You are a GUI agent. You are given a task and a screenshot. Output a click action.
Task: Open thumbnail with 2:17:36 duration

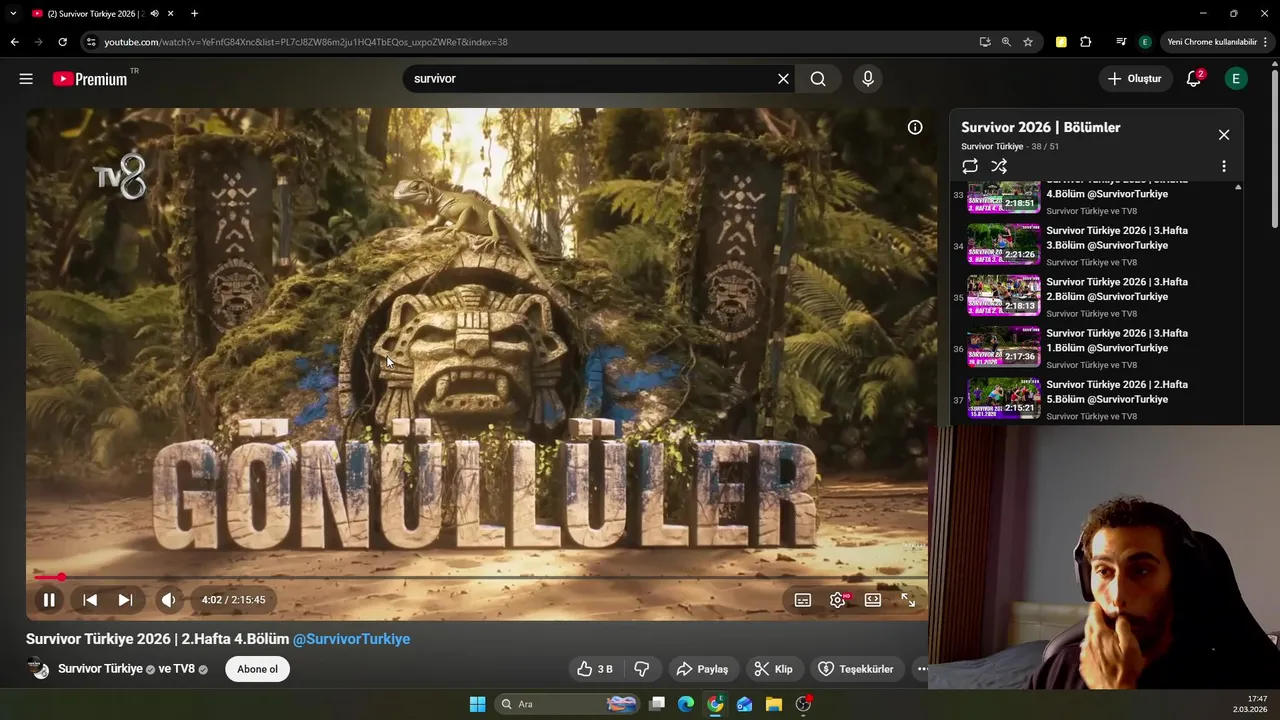coord(1004,346)
